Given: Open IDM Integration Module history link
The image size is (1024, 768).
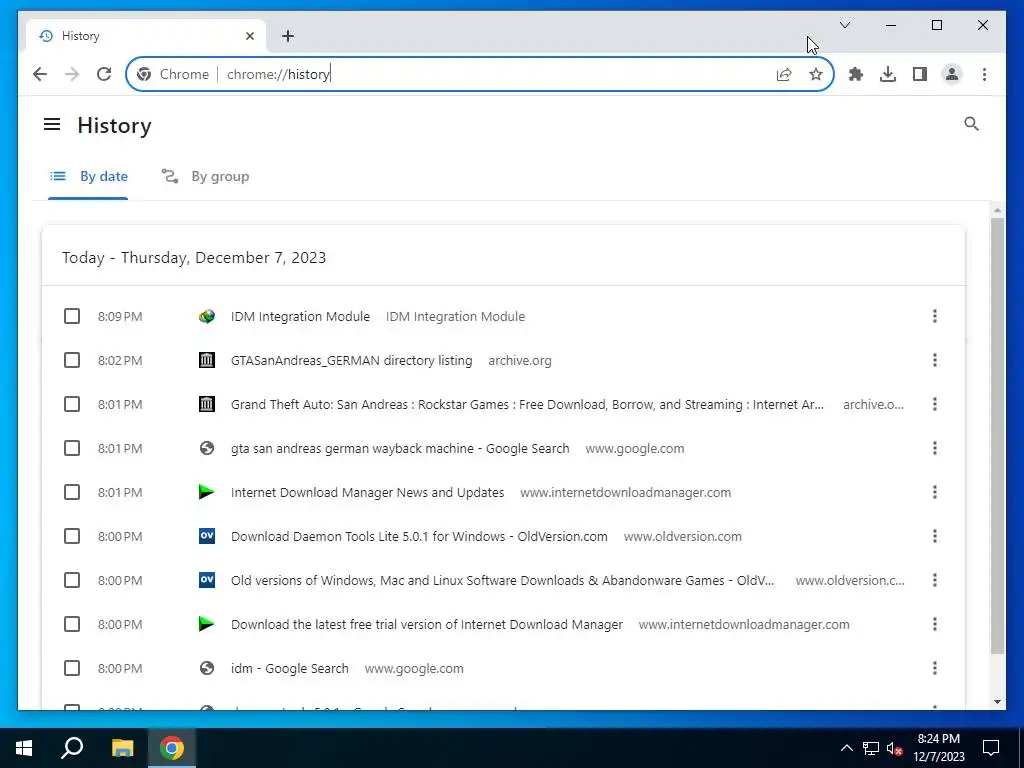Looking at the screenshot, I should pos(300,316).
